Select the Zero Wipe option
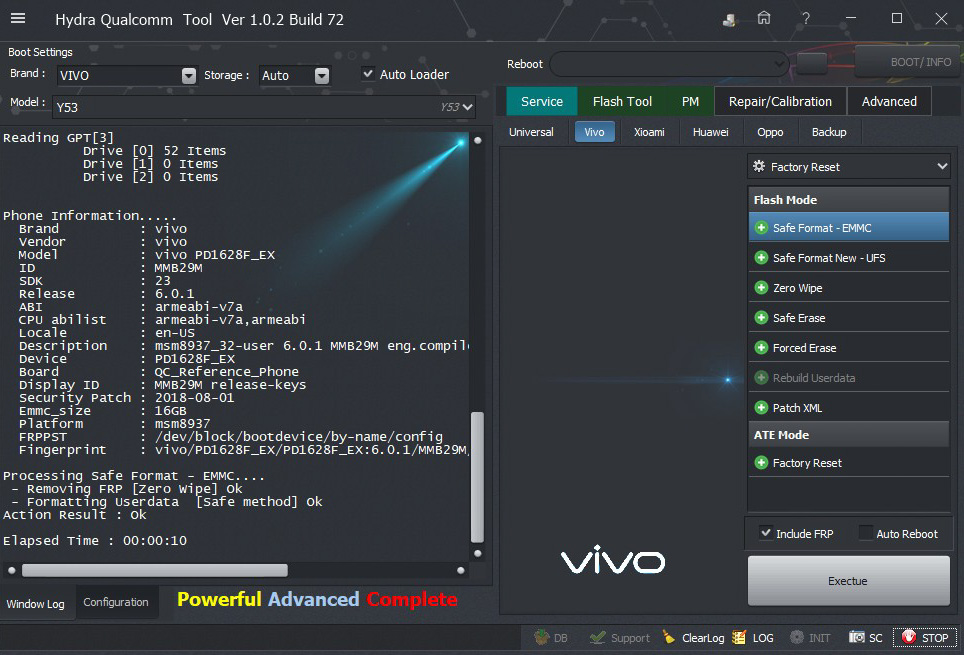 coord(797,288)
